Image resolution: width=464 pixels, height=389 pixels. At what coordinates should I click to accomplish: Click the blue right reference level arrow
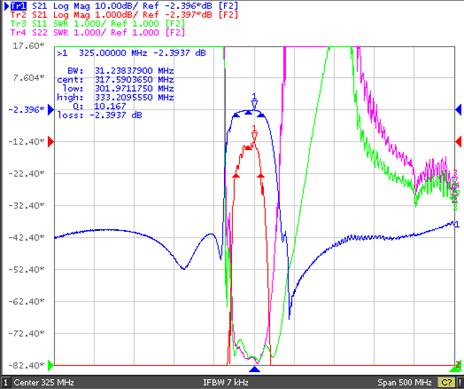pos(458,109)
